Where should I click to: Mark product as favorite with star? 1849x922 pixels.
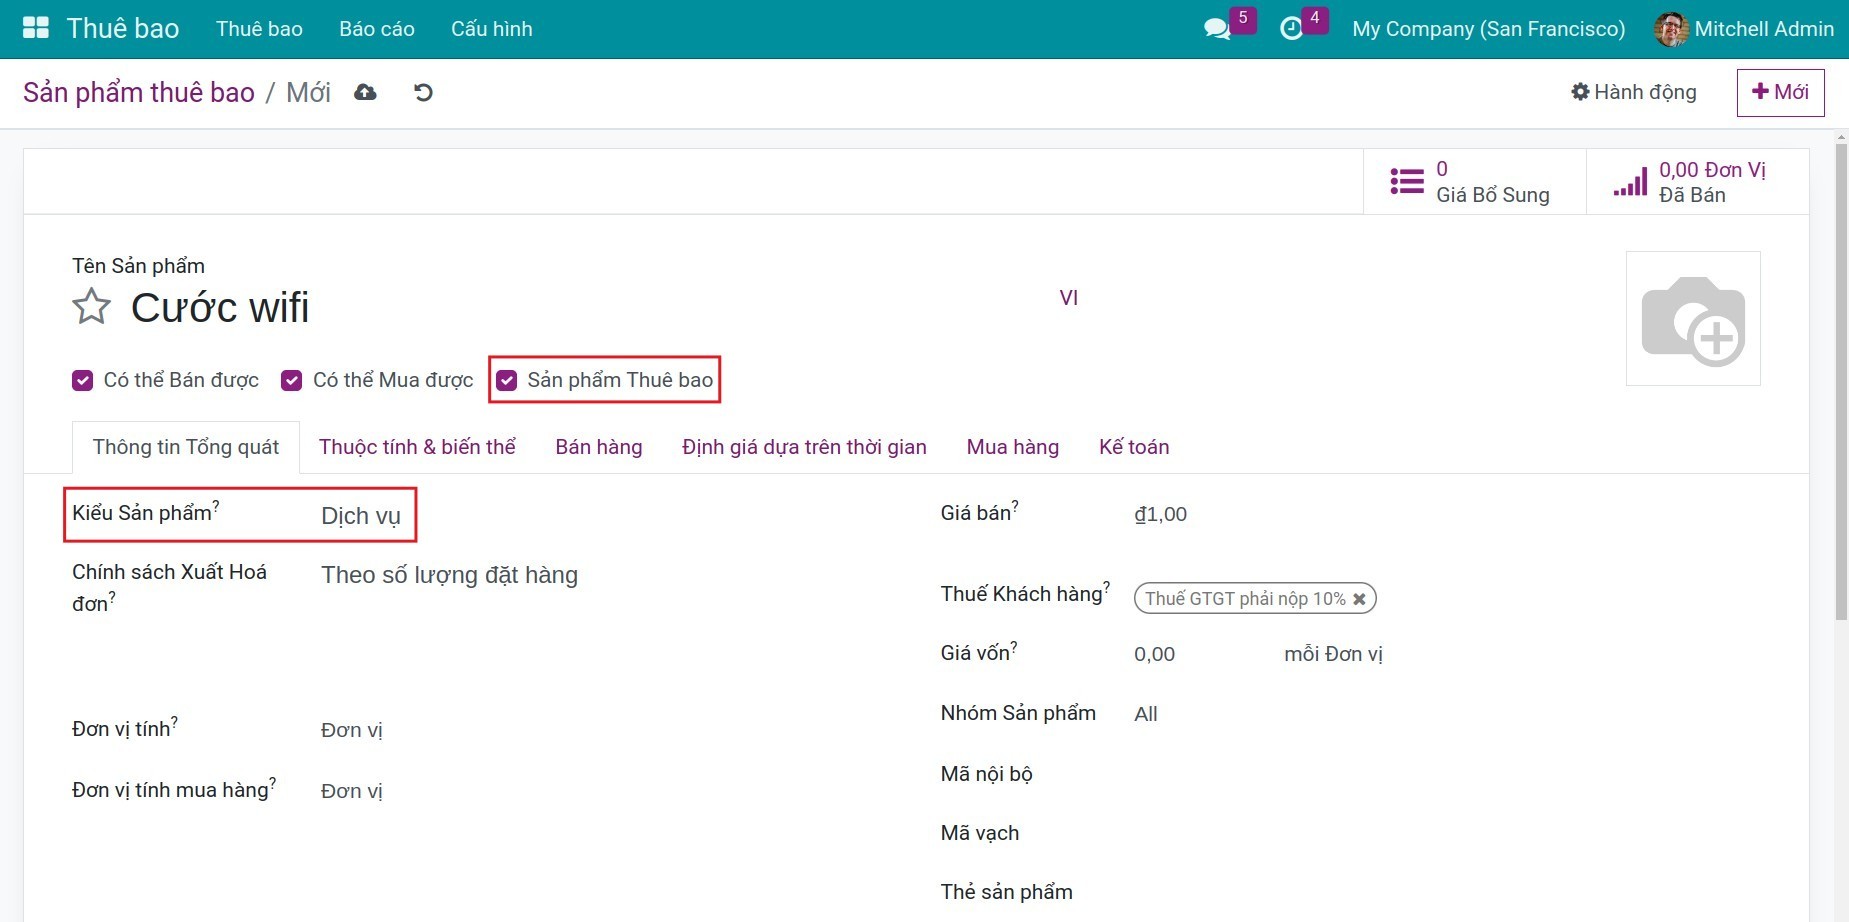pyautogui.click(x=91, y=307)
